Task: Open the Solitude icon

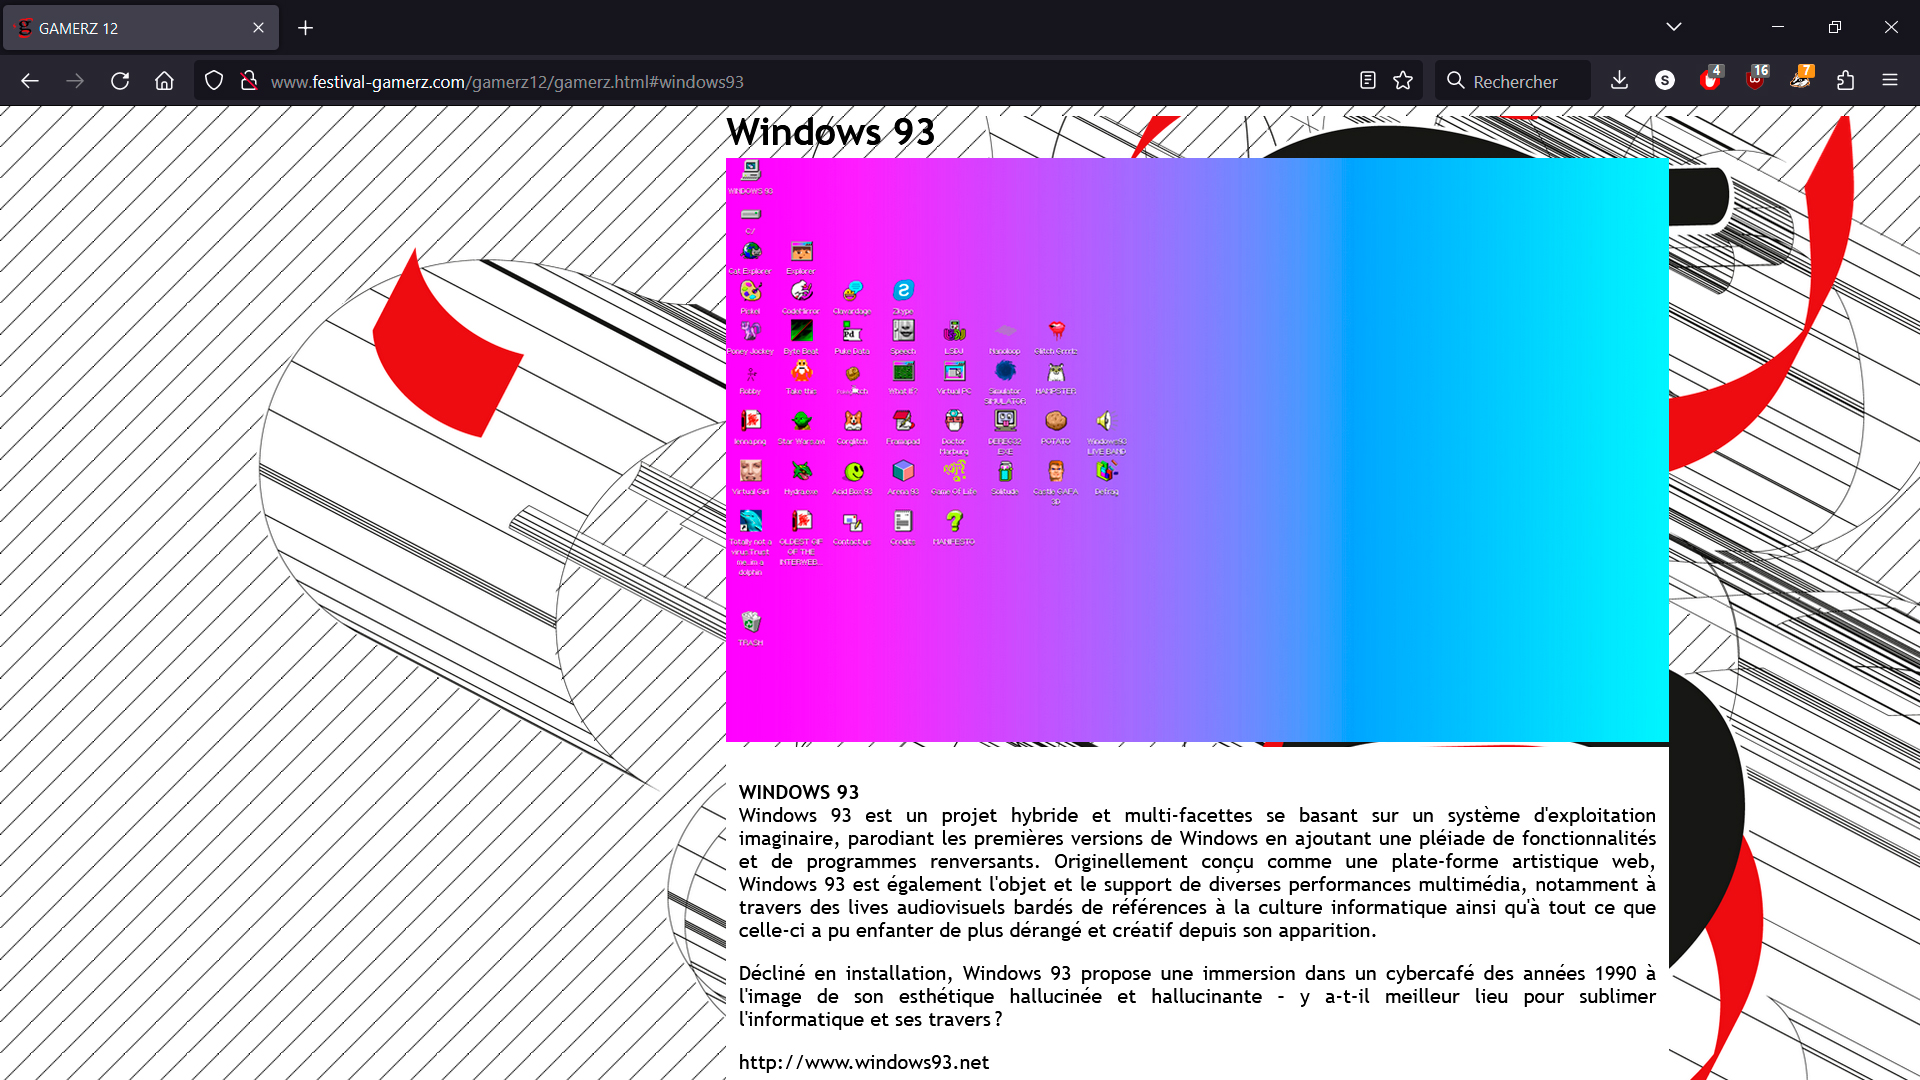Action: click(x=1005, y=472)
